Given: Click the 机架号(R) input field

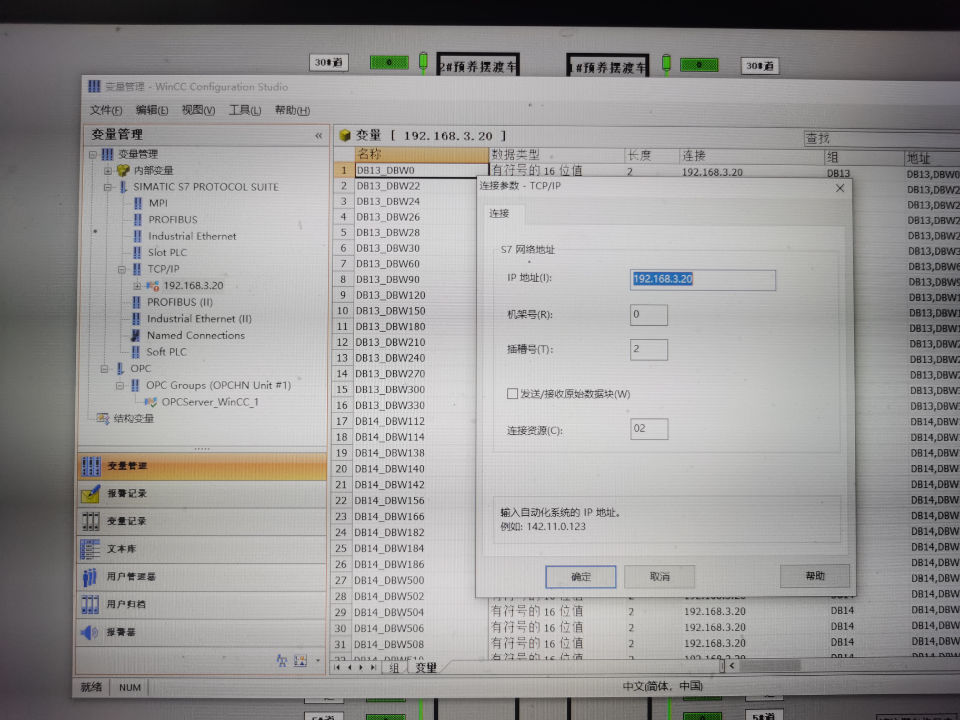Looking at the screenshot, I should click(649, 315).
